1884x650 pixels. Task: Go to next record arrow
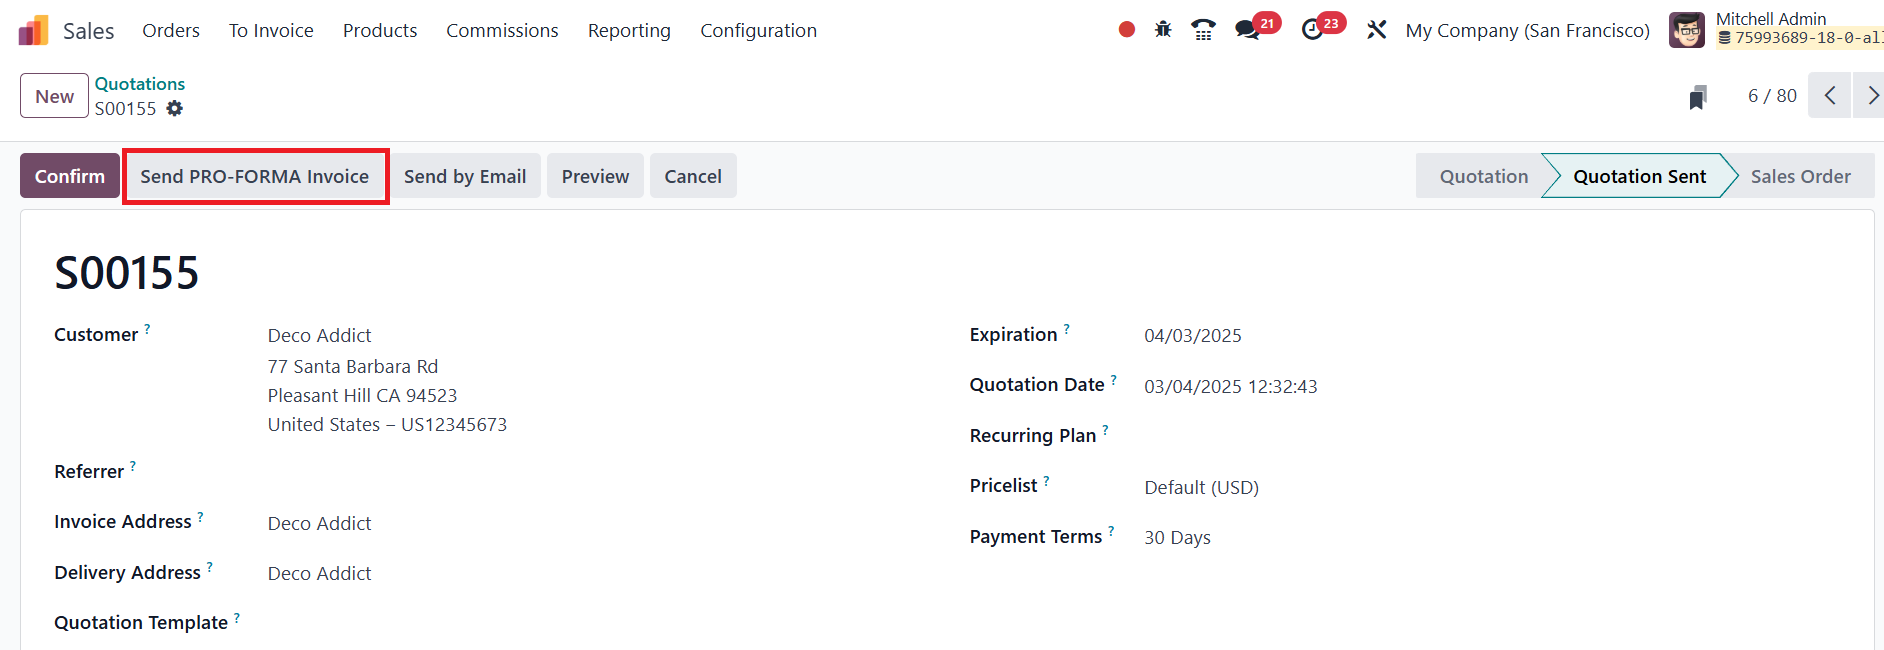tap(1870, 95)
